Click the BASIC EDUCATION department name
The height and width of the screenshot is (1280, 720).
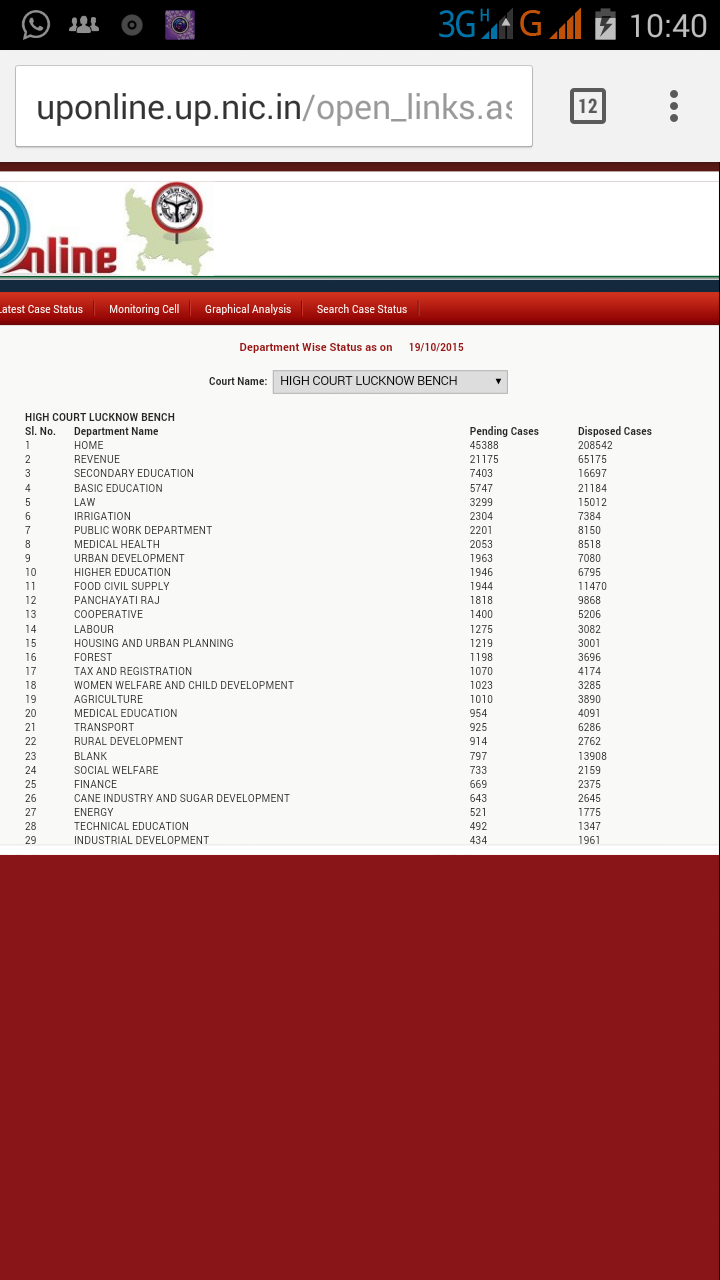tap(118, 489)
